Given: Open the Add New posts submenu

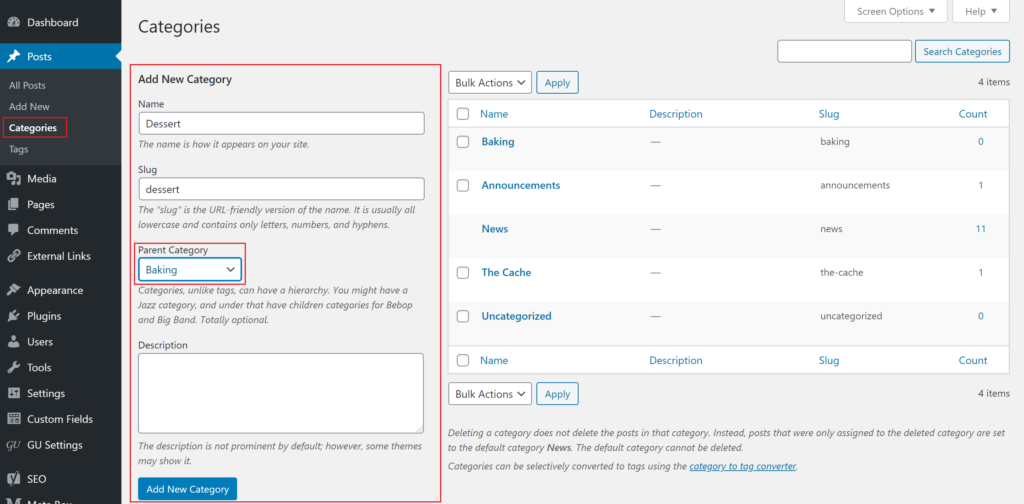Looking at the screenshot, I should pyautogui.click(x=29, y=106).
